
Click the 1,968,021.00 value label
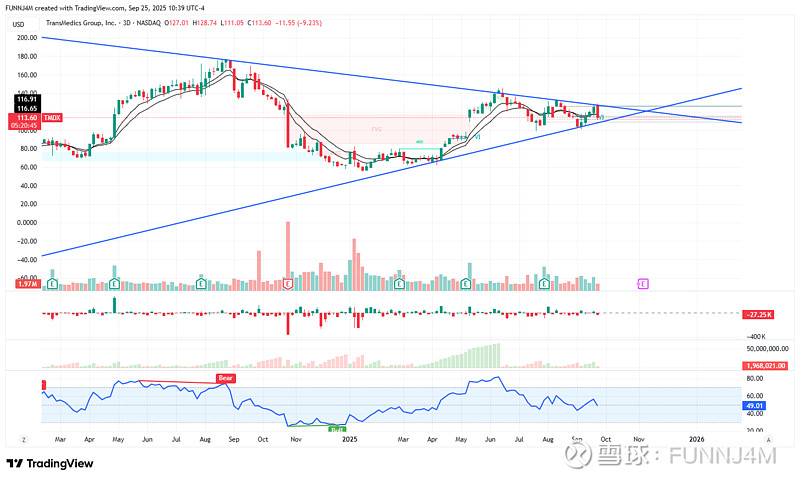pos(765,366)
